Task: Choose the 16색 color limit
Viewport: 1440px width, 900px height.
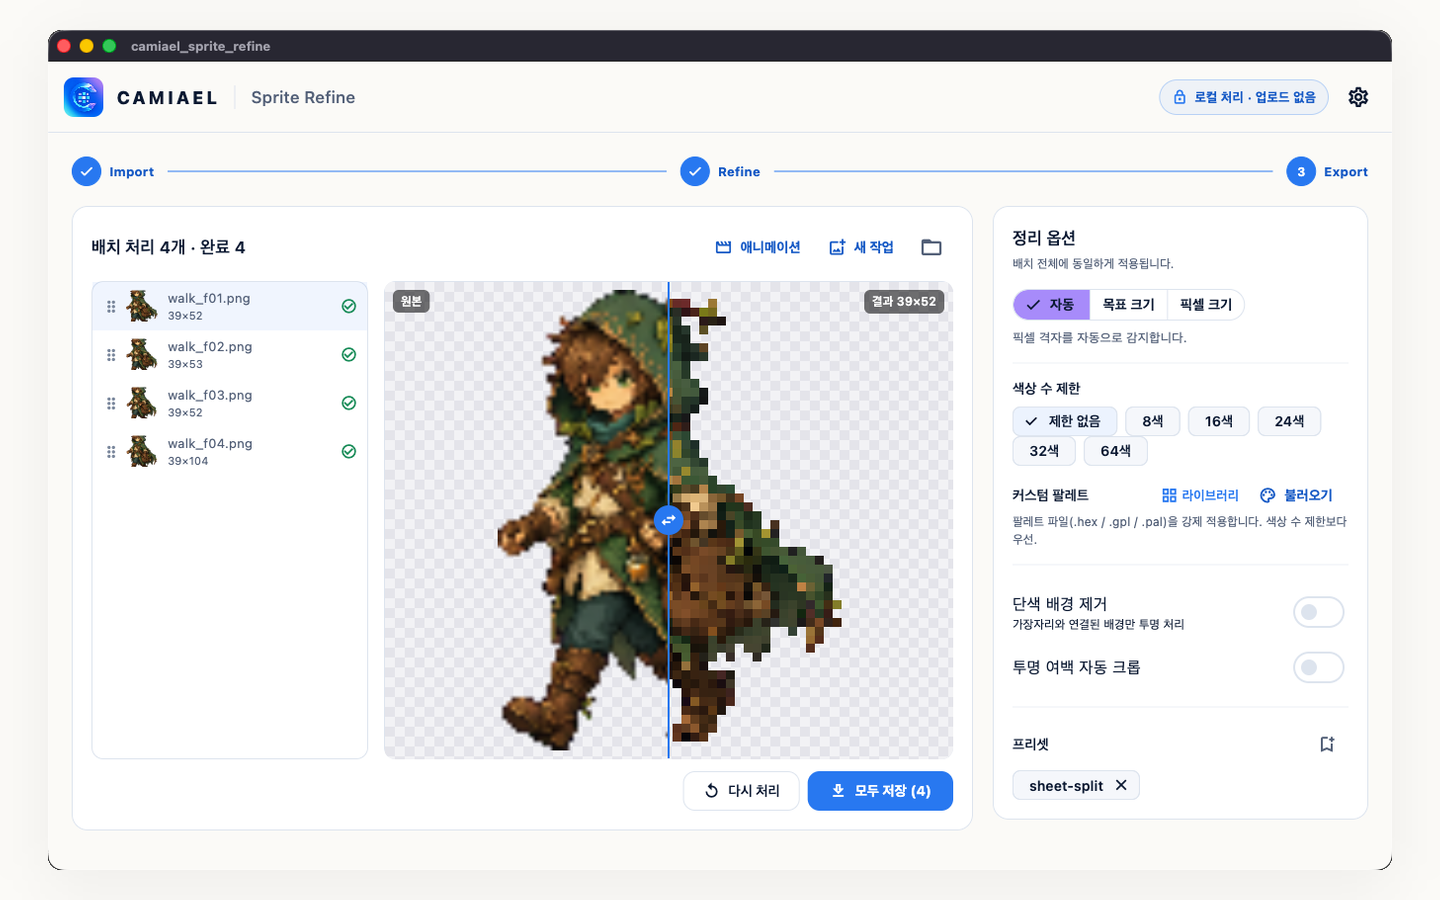Action: pyautogui.click(x=1219, y=421)
